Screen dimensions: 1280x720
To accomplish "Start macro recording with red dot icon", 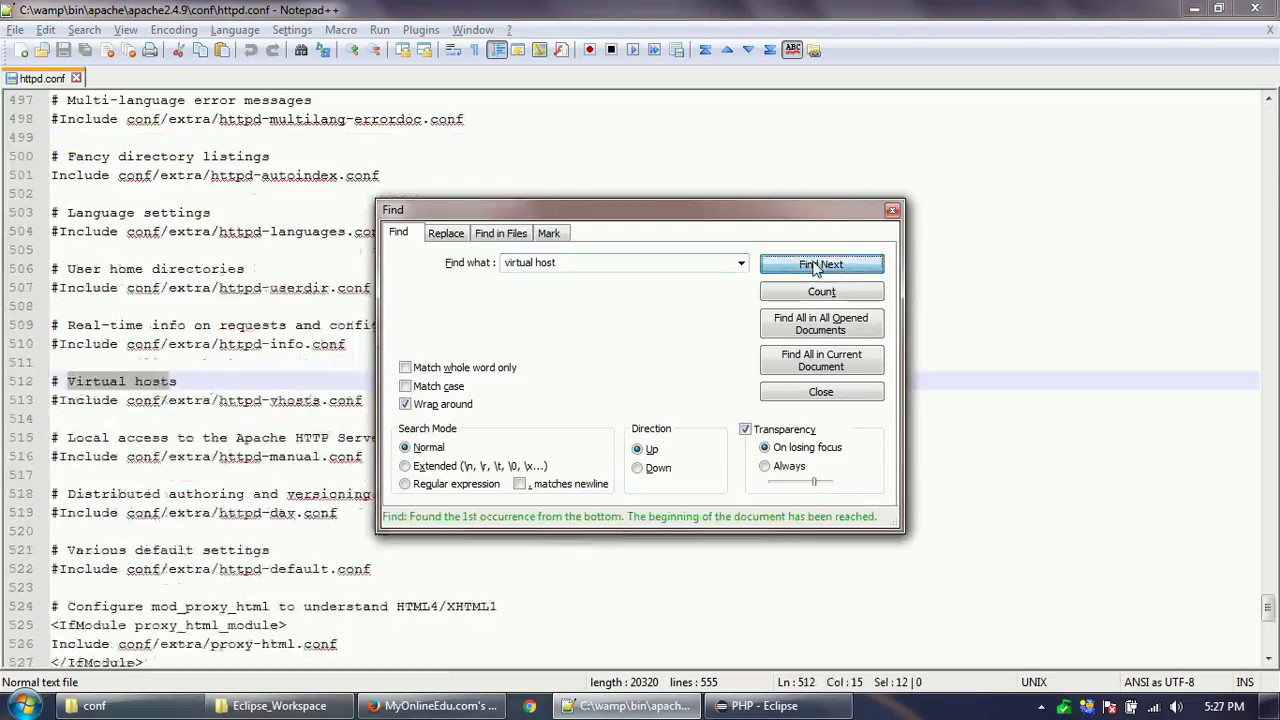I will click(590, 50).
